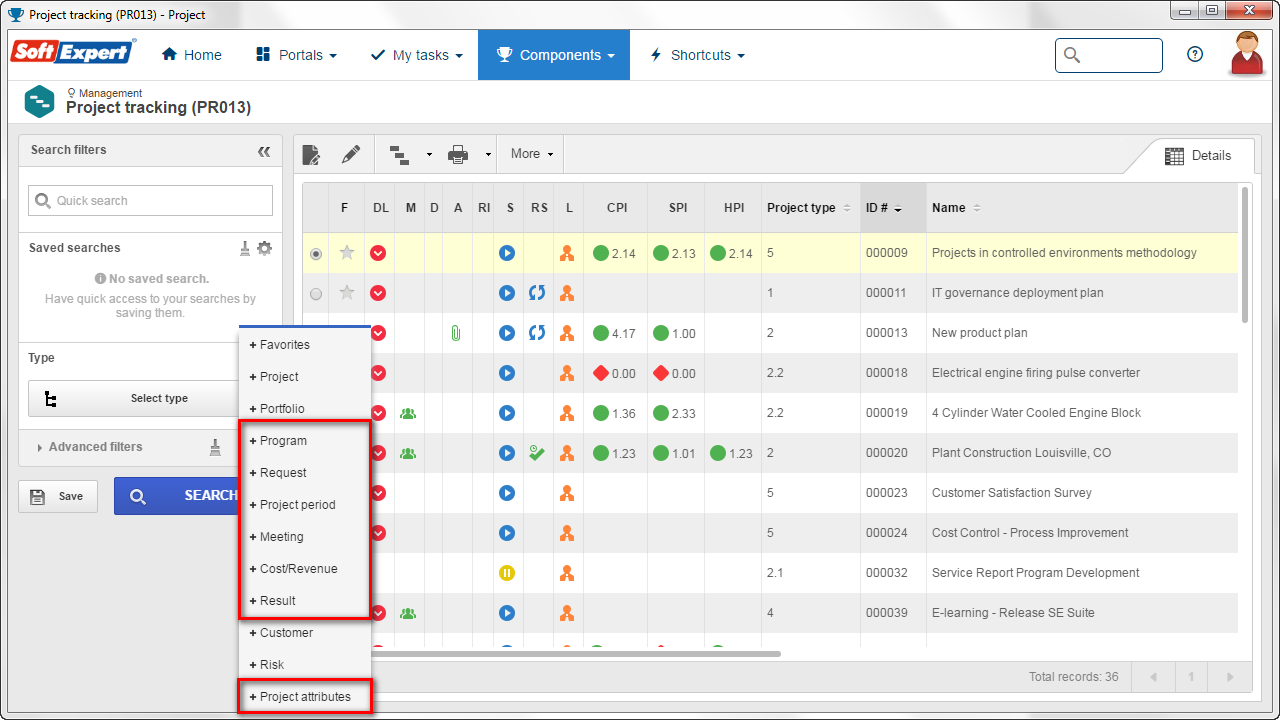Click the pencil edit icon in toolbar

click(x=350, y=154)
